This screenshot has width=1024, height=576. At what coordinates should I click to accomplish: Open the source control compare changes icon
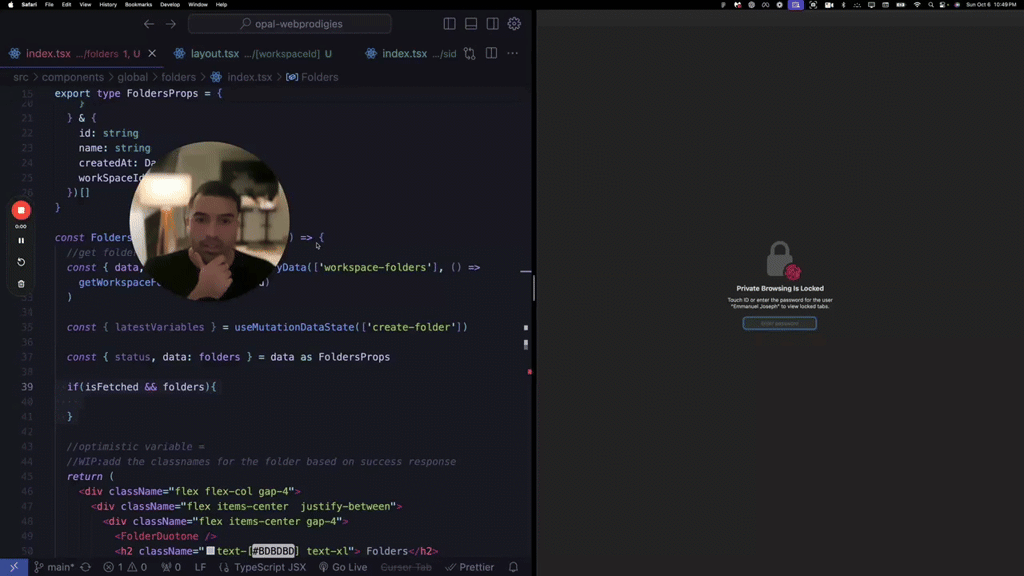pyautogui.click(x=470, y=54)
